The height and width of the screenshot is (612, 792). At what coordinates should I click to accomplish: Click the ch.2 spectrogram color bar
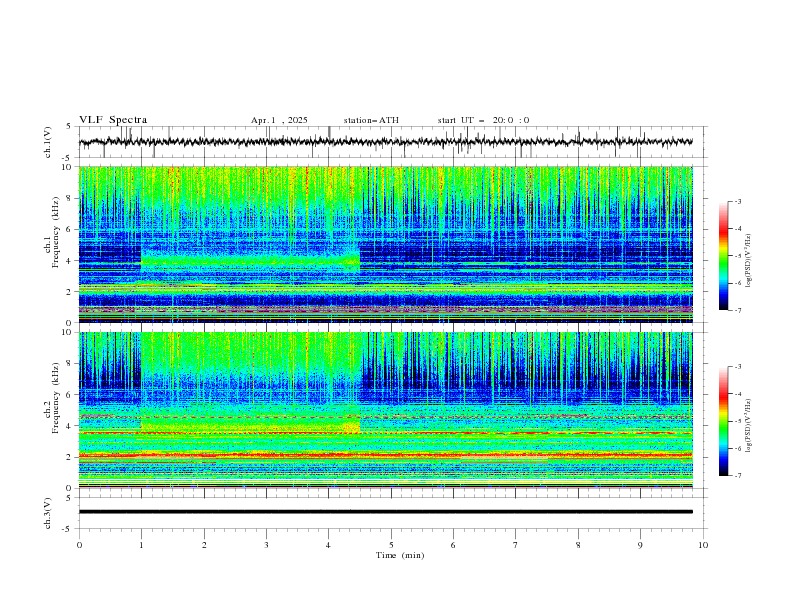pos(723,421)
